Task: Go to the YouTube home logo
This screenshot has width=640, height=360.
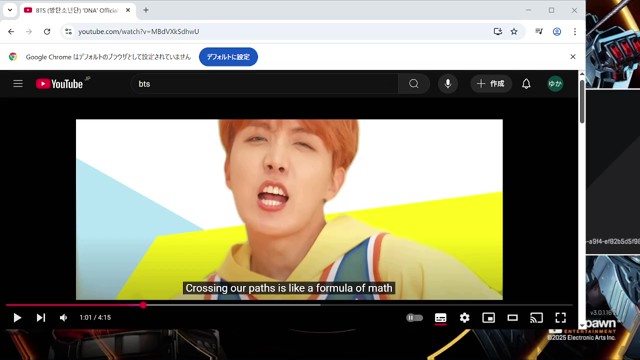Action: 60,84
